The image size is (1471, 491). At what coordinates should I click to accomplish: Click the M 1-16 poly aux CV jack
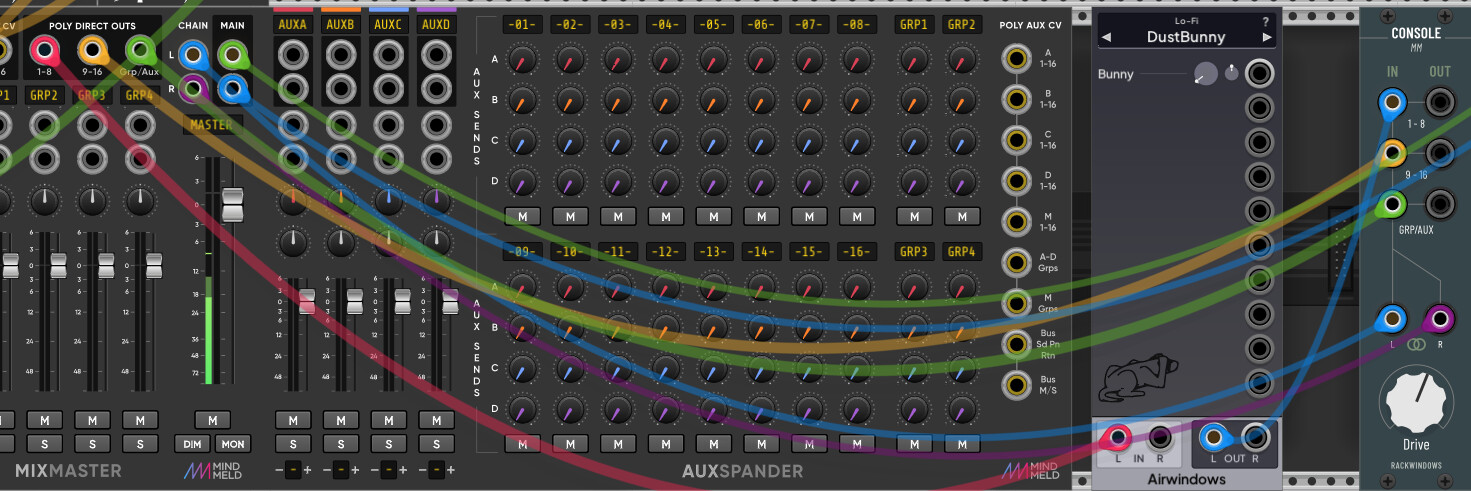coord(1017,221)
